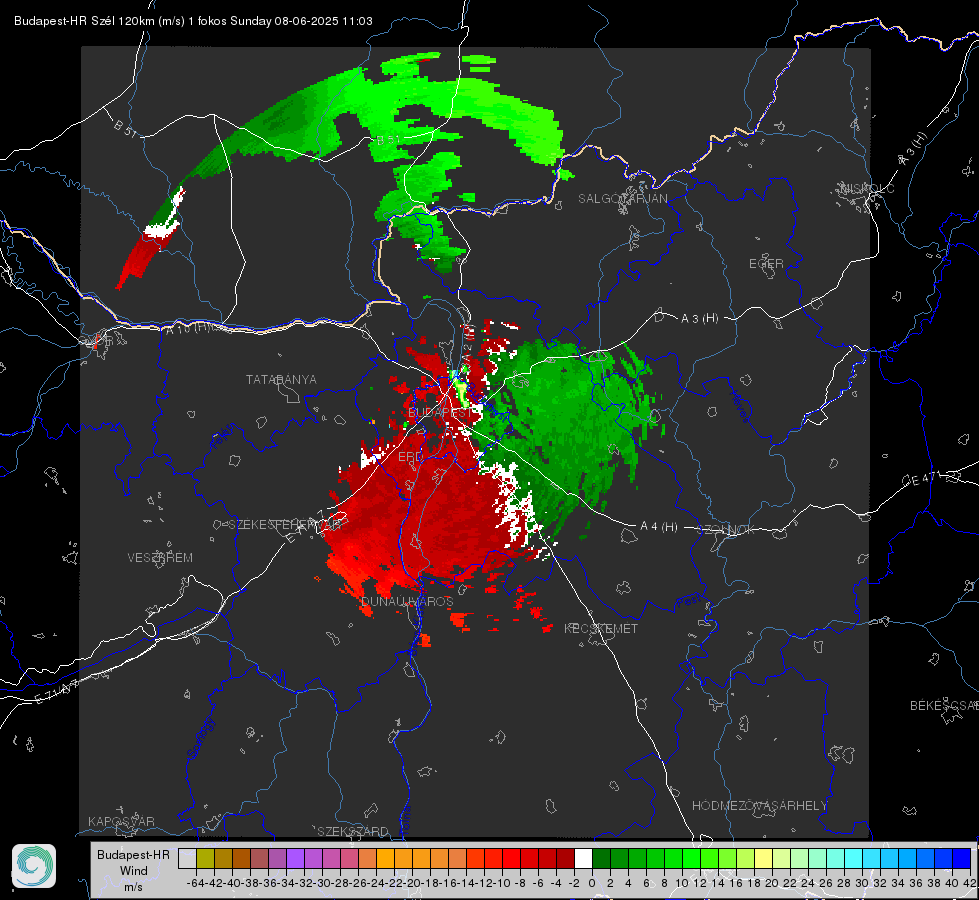
Task: Click the VESZPRÉM city label
Action: [x=160, y=557]
